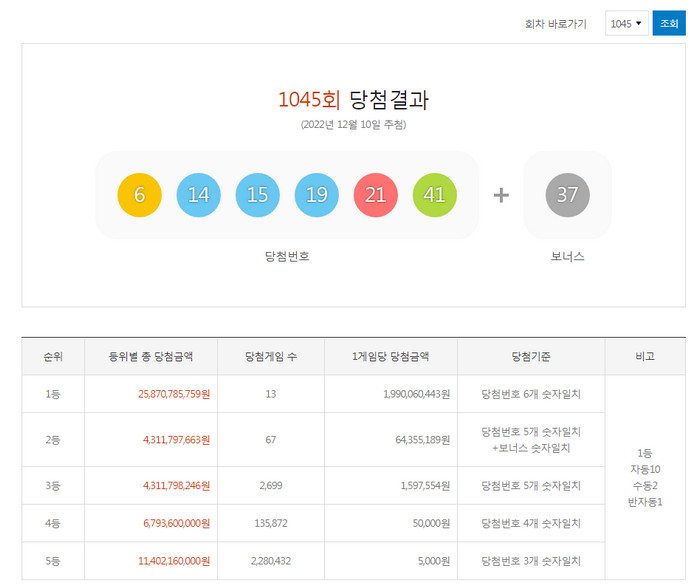Click the per-game prize 1,990,060,443원

click(417, 394)
